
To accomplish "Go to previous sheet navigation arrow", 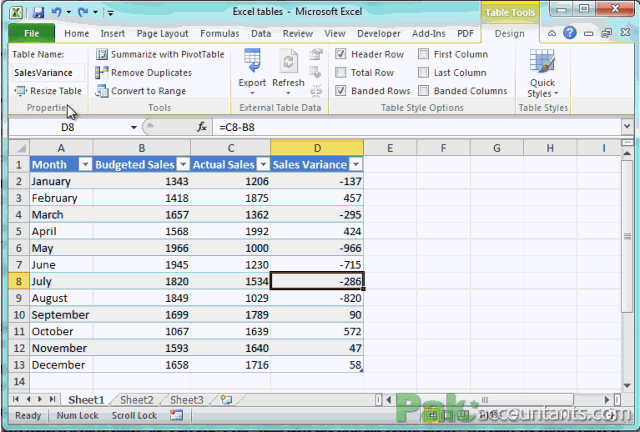I will 28,399.
